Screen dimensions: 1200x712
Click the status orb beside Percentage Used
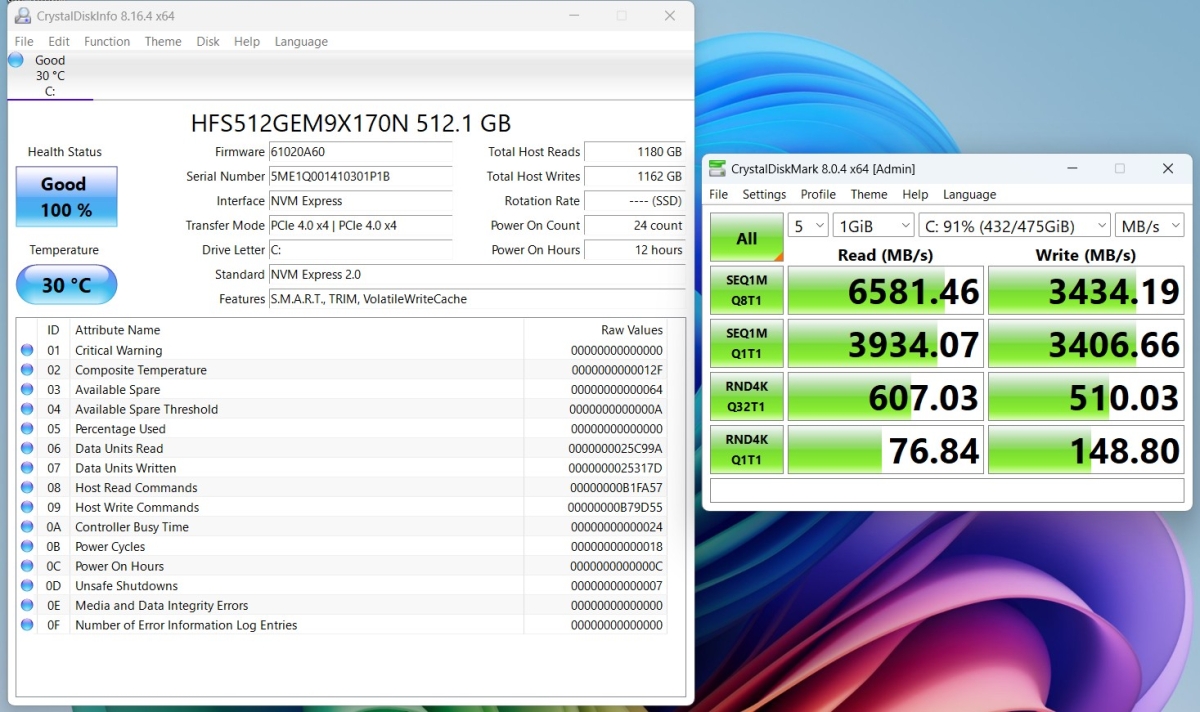27,429
